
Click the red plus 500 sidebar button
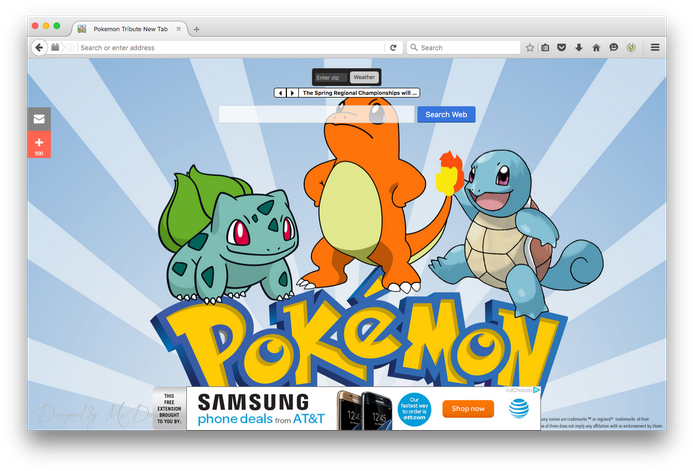tap(39, 144)
